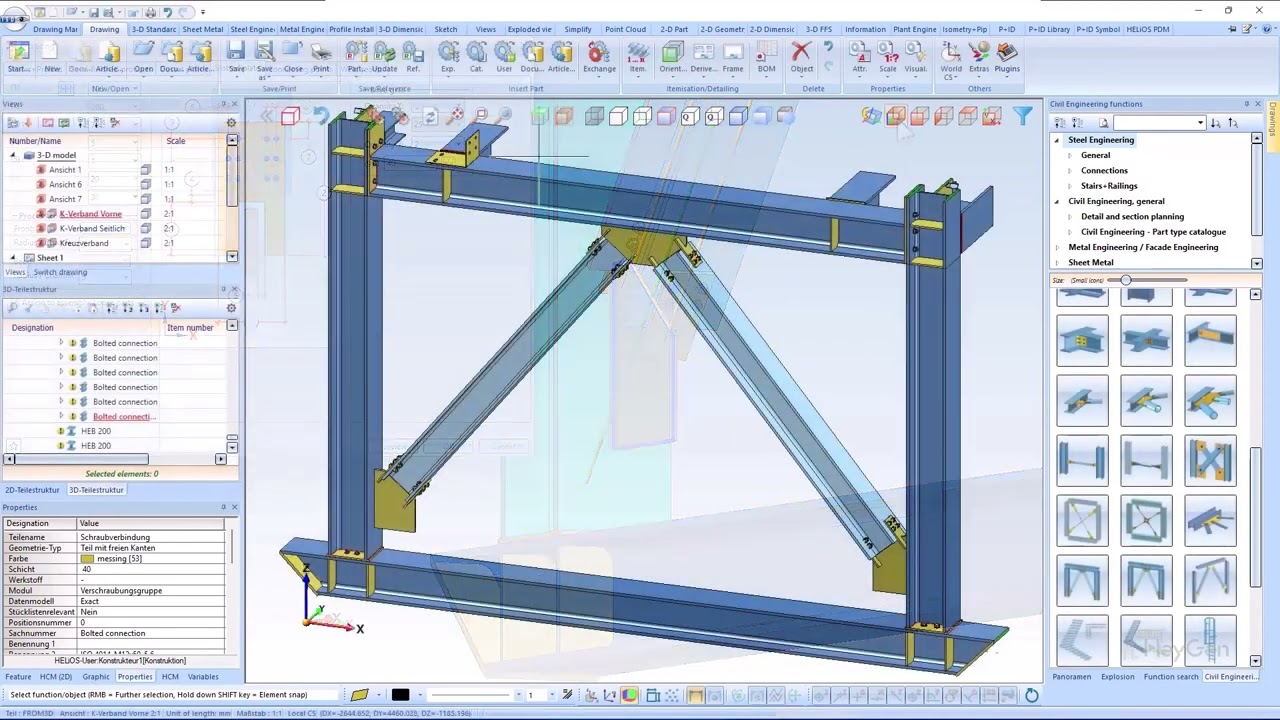
Task: Click the Open drawing folder icon
Action: click(143, 56)
